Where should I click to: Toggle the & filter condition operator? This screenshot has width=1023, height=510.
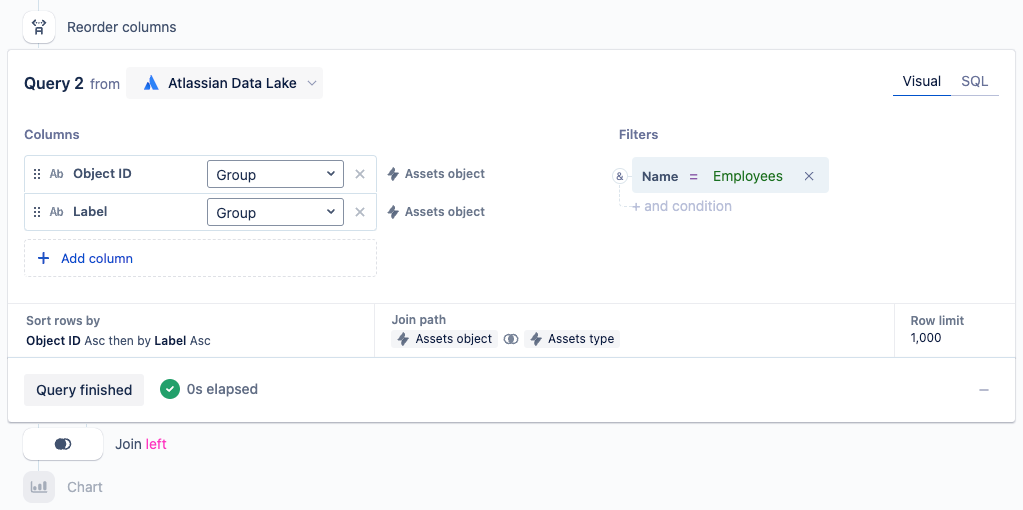(619, 176)
